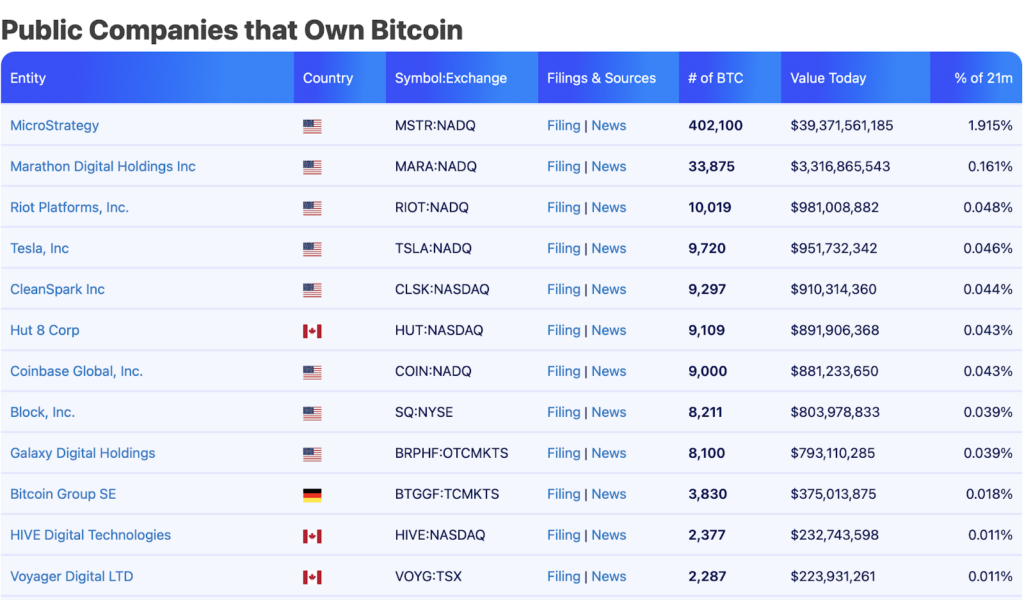1024x600 pixels.
Task: Click the US flag in the Tesla row
Action: (312, 249)
